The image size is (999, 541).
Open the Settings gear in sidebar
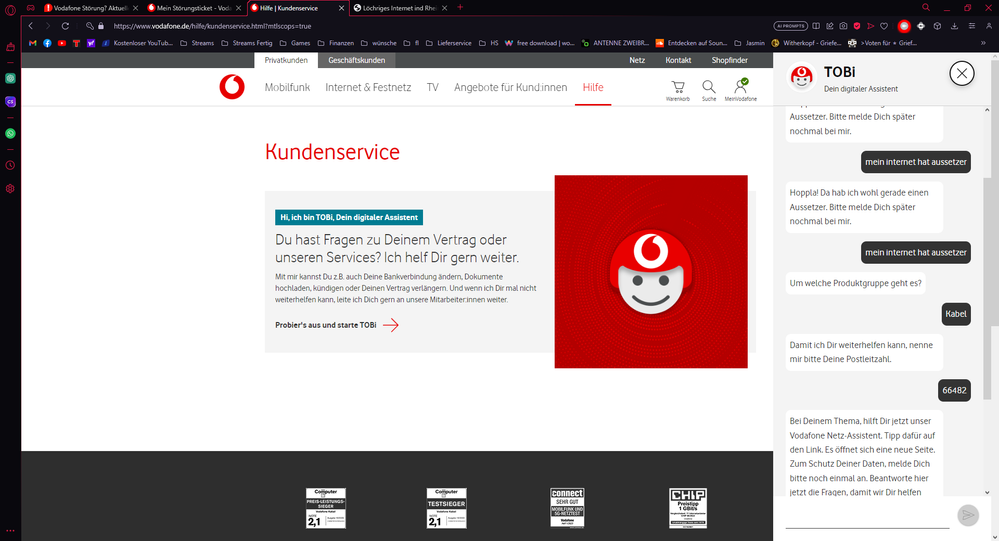[x=10, y=189]
